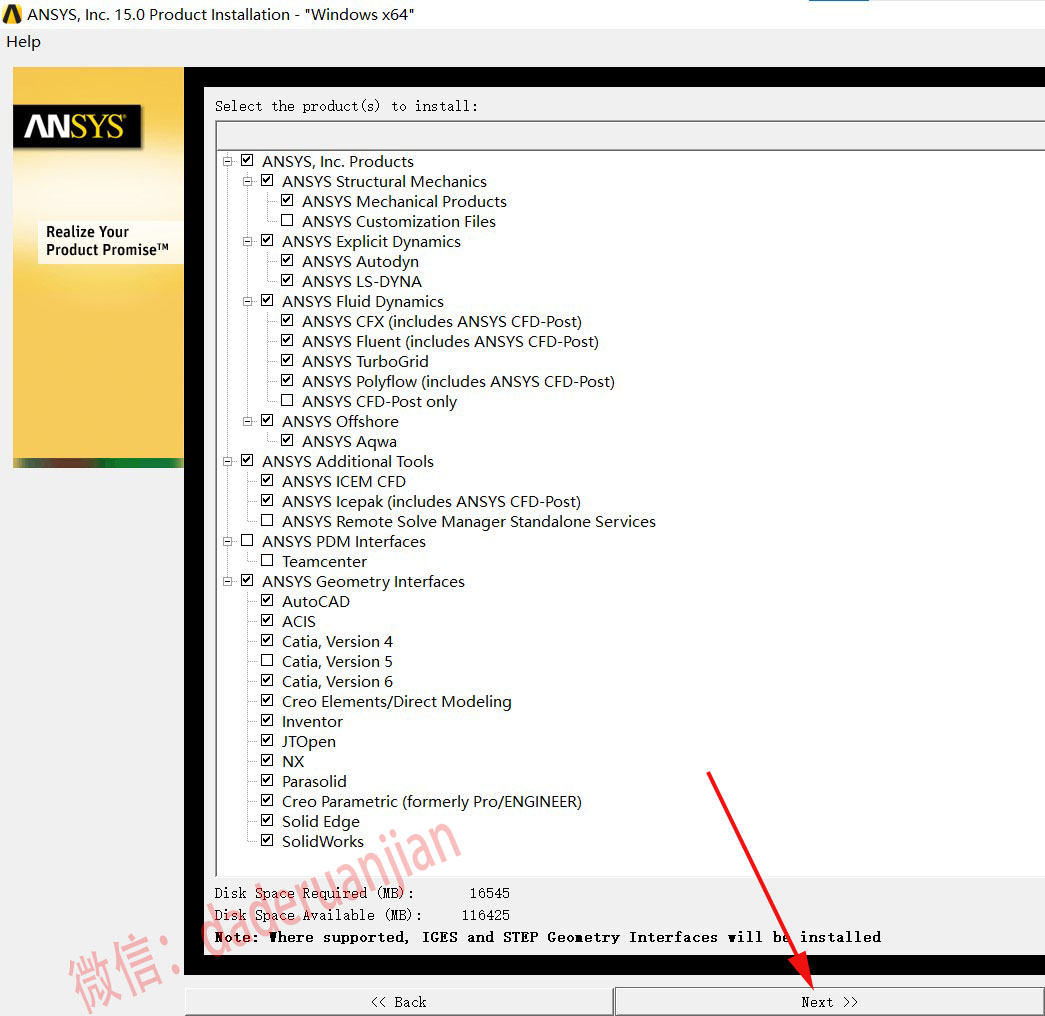Click the << Back button
The width and height of the screenshot is (1045, 1016).
pyautogui.click(x=399, y=1001)
